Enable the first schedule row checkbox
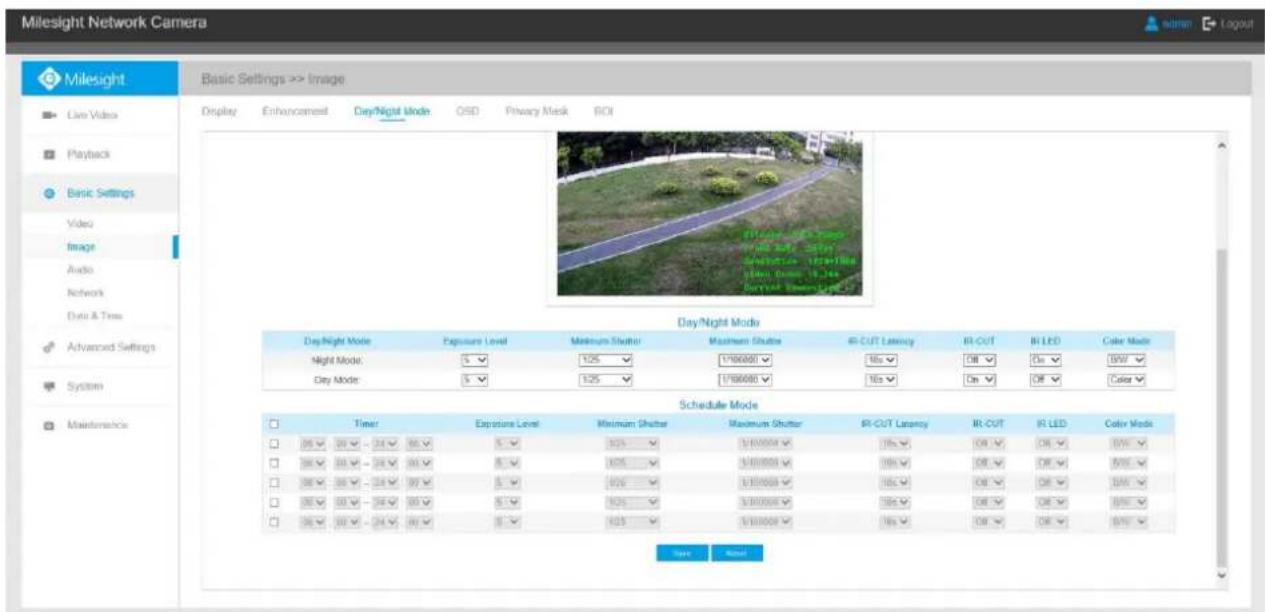1265x612 pixels. (x=274, y=443)
